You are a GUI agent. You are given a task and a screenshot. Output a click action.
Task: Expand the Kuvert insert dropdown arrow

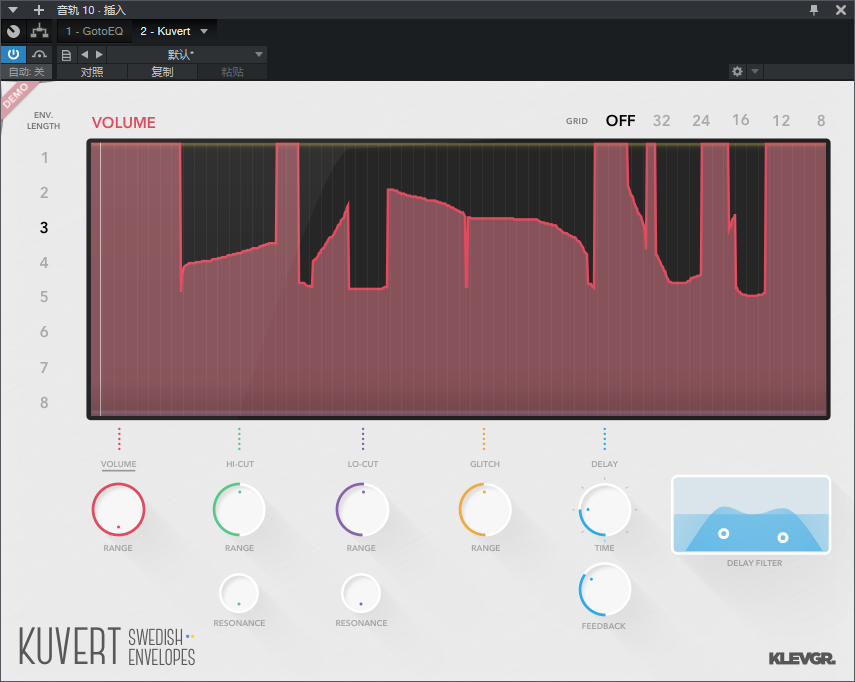(x=204, y=31)
